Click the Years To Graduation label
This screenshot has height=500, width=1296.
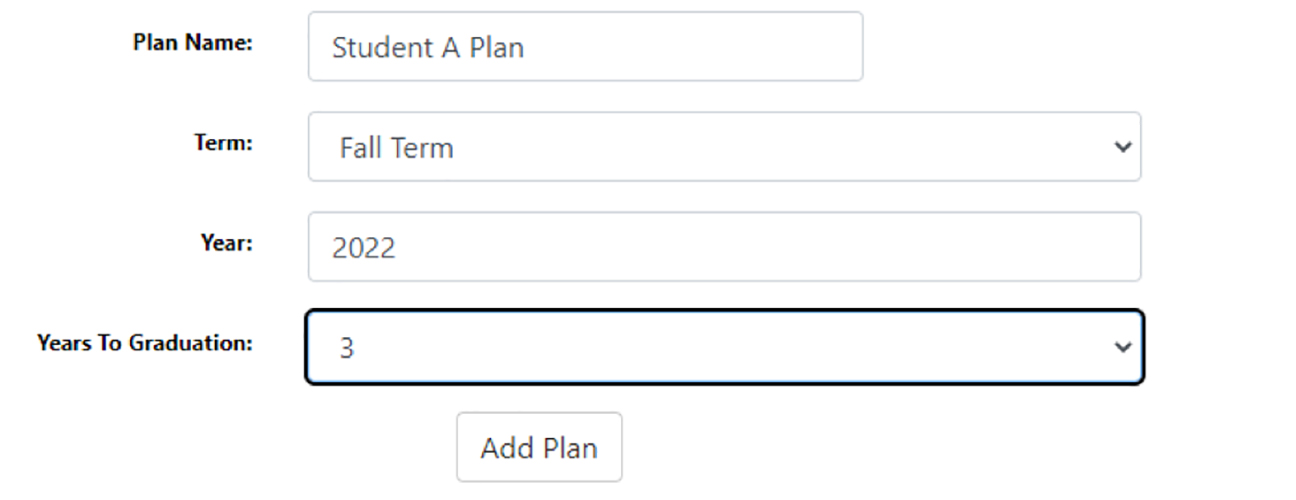pyautogui.click(x=145, y=342)
